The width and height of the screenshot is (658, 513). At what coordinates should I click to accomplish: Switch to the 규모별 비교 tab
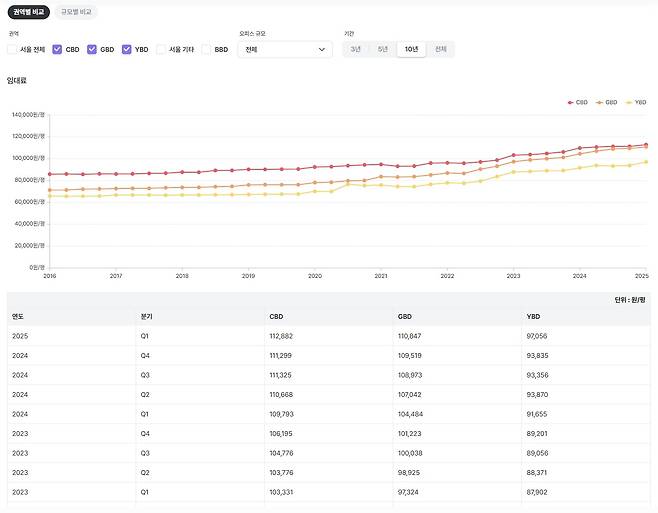click(x=76, y=12)
